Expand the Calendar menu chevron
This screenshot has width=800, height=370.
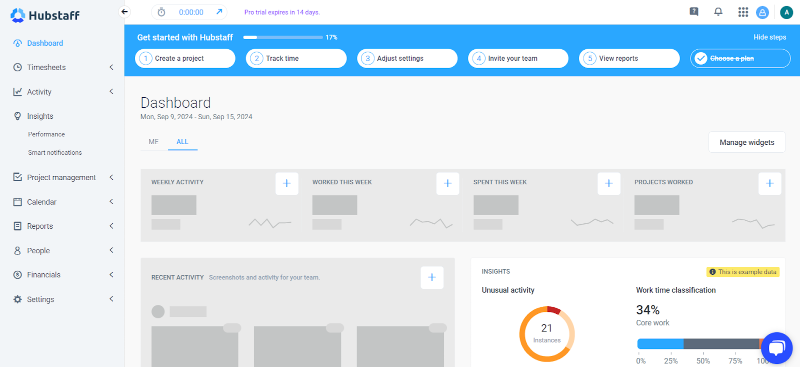[x=111, y=202]
